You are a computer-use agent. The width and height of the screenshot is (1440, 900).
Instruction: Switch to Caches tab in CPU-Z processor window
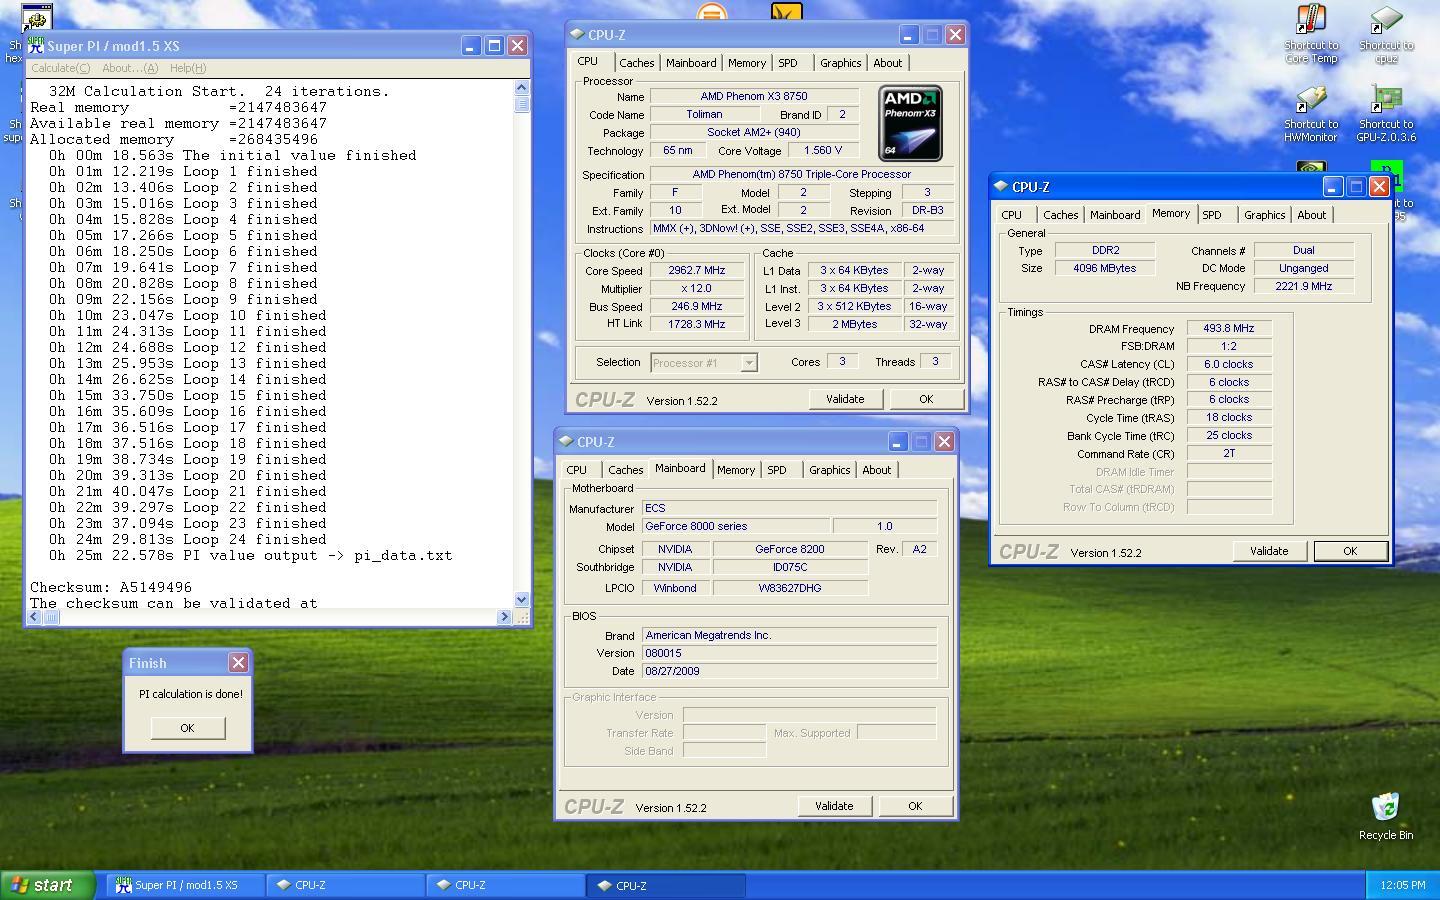pyautogui.click(x=636, y=63)
